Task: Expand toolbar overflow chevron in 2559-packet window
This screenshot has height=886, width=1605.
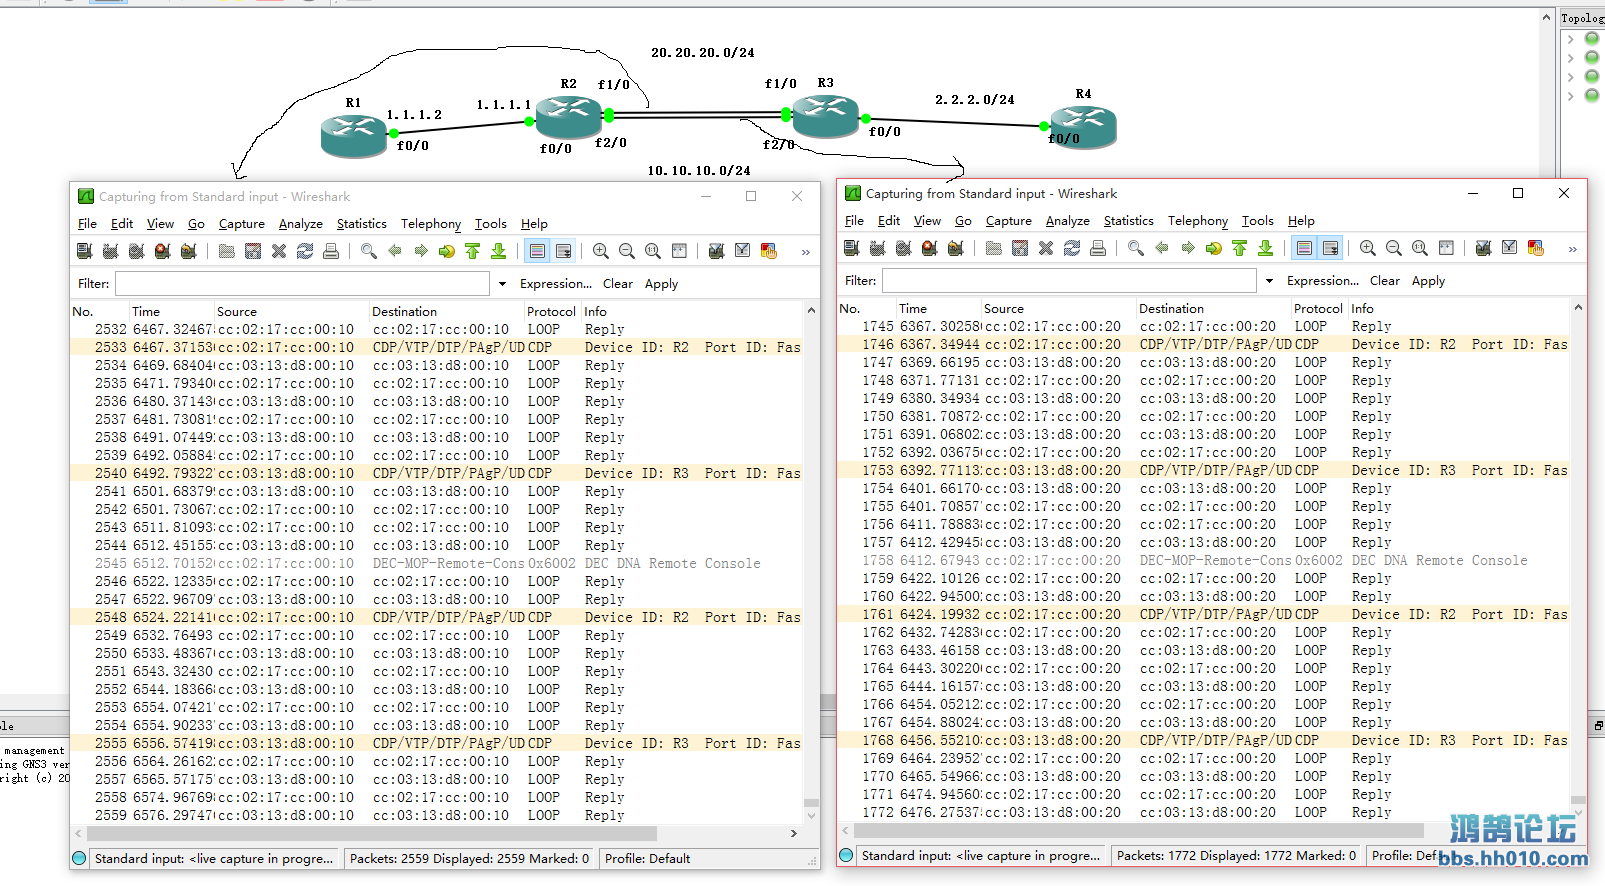Action: click(x=805, y=252)
